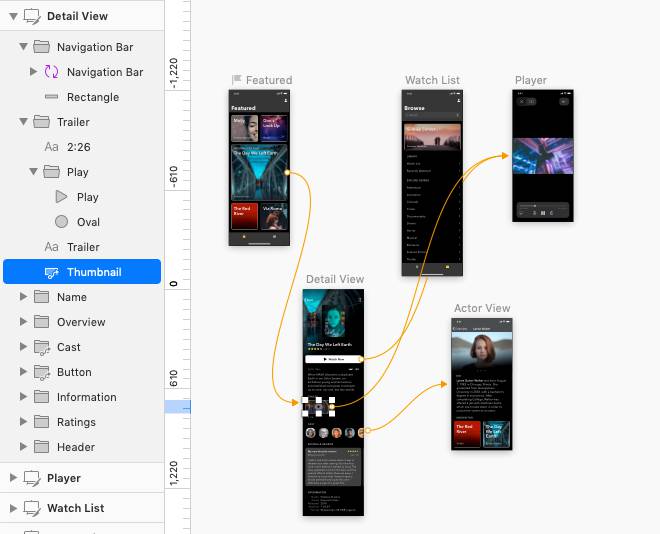Click the 2:26 text layer icon
This screenshot has height=534, width=660.
(52, 147)
